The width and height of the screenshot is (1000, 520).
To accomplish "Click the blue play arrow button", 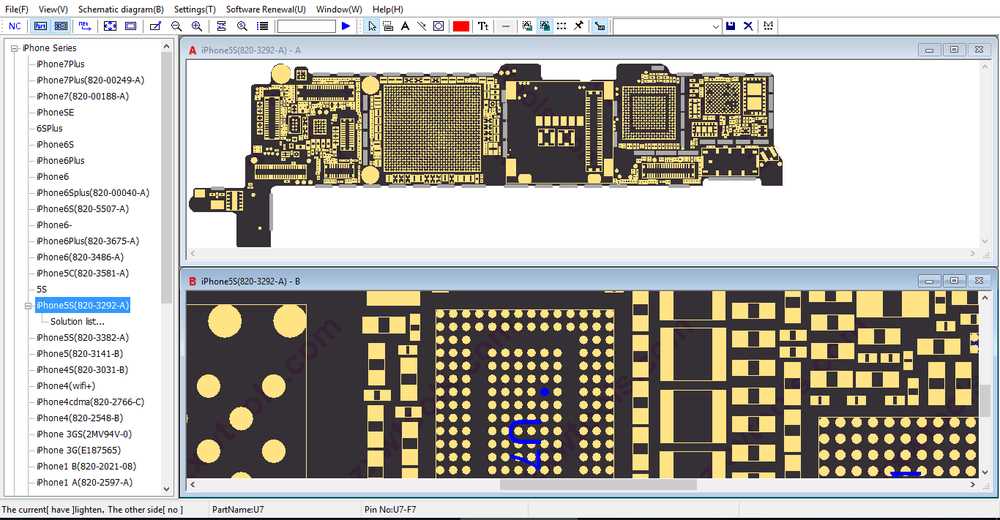I will point(346,26).
